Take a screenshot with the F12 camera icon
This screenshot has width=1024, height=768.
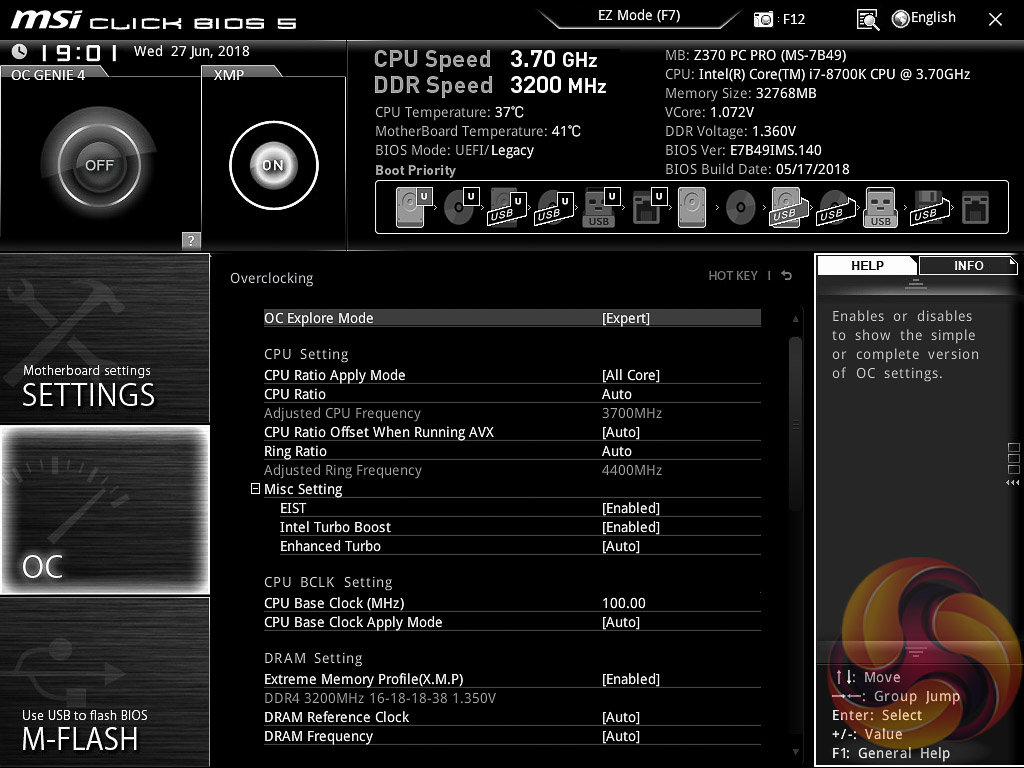(764, 19)
